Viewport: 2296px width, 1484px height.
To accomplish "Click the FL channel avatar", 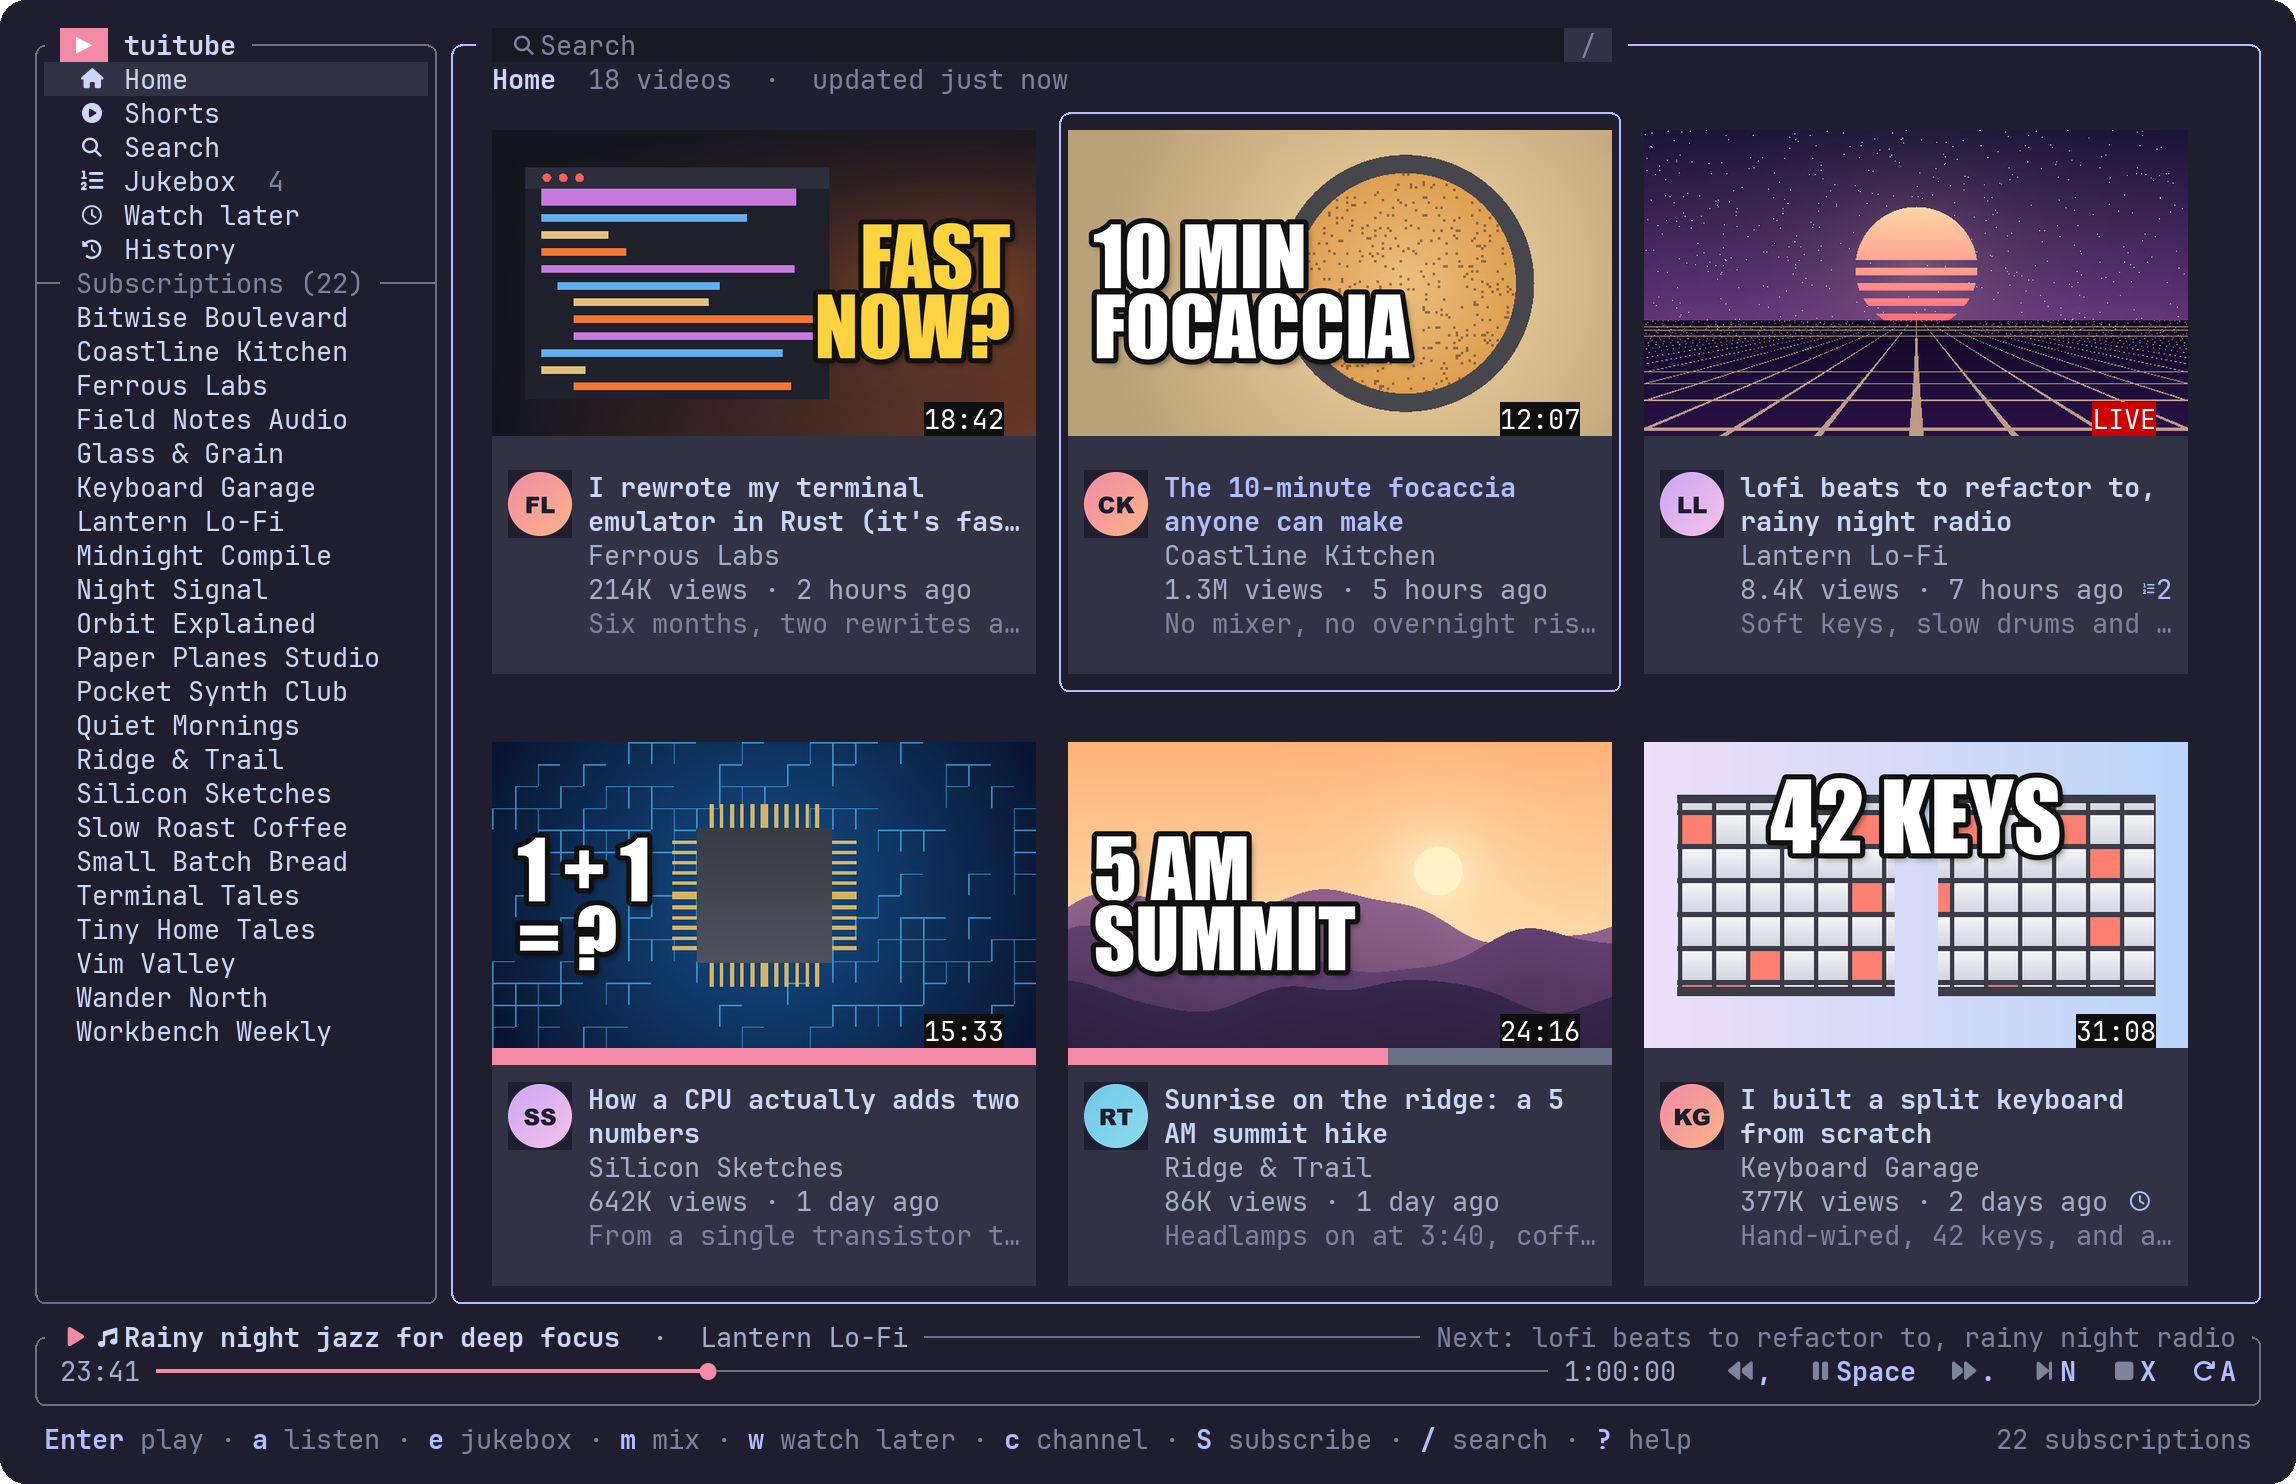I will coord(540,505).
